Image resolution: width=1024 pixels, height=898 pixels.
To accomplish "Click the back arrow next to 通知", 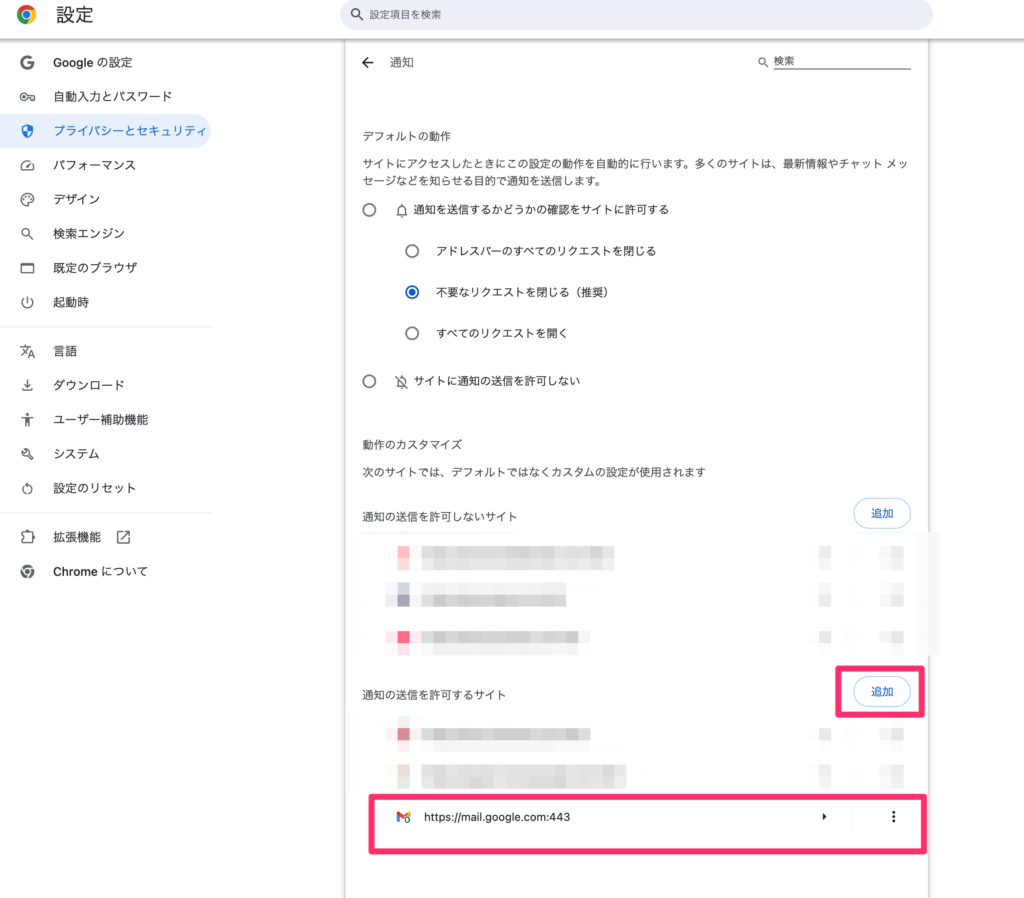I will point(368,61).
